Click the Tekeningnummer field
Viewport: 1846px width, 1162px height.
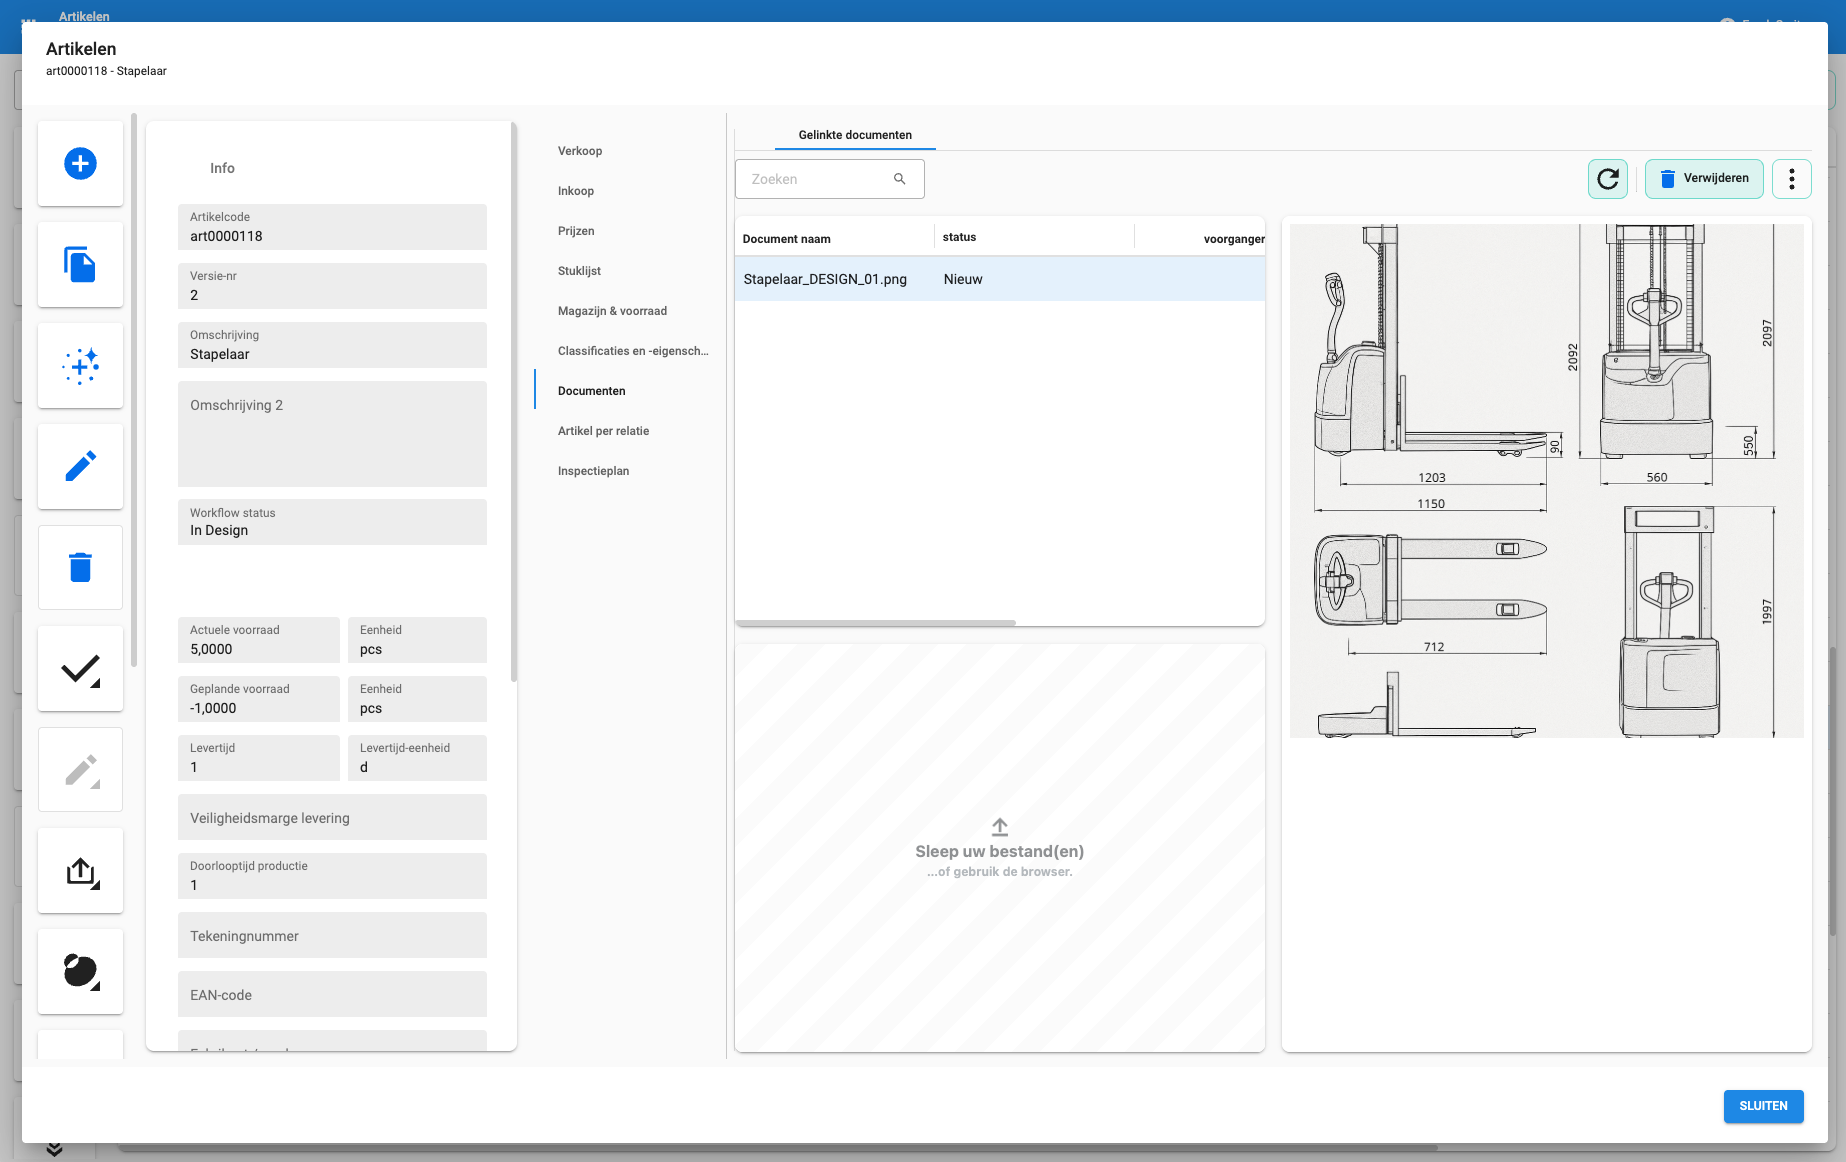332,935
